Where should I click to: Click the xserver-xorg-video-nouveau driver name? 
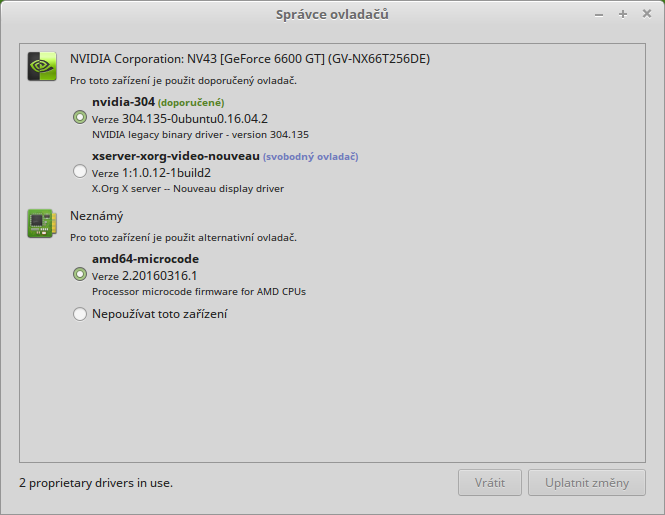(x=175, y=156)
